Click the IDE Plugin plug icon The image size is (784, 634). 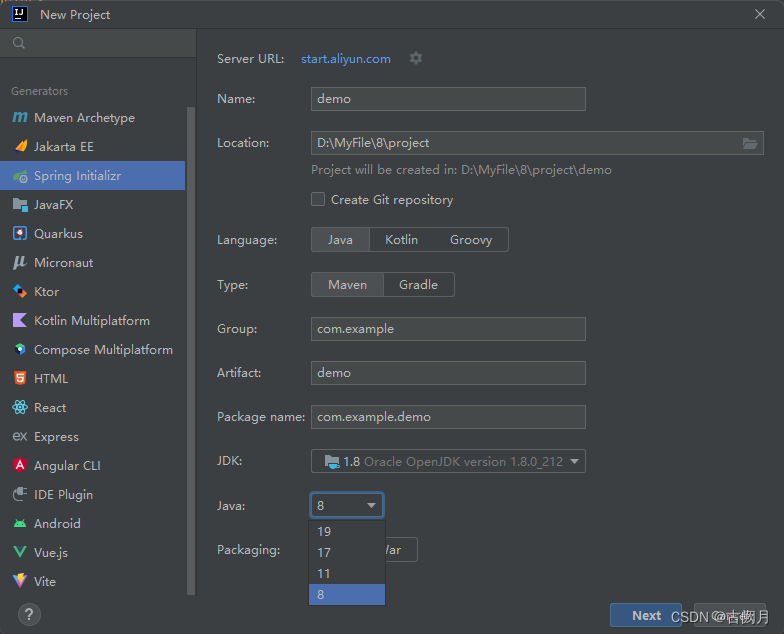click(x=20, y=494)
